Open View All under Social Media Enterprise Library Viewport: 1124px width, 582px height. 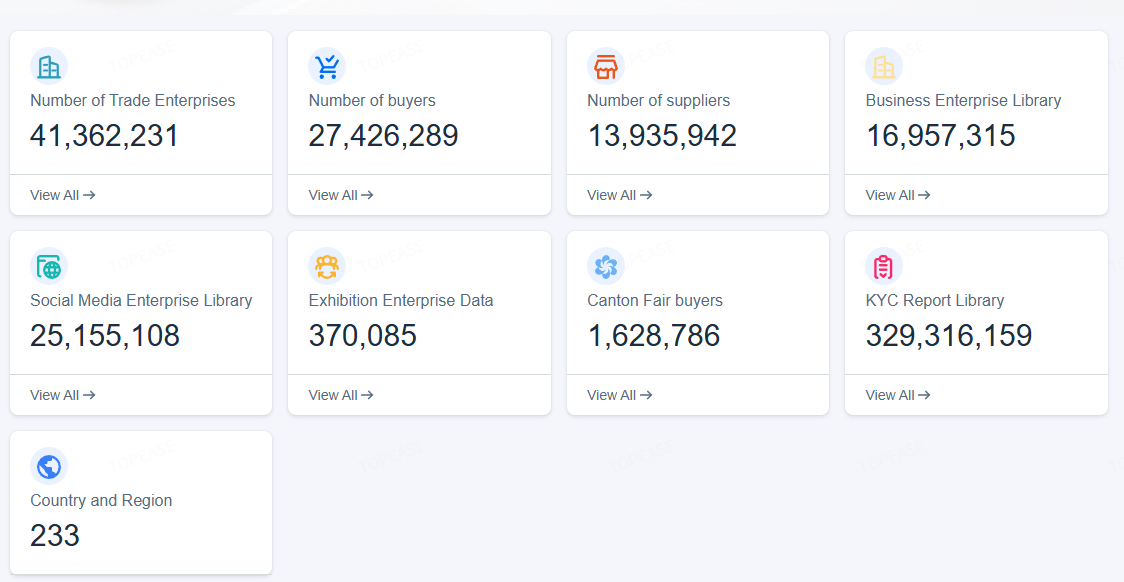(62, 395)
